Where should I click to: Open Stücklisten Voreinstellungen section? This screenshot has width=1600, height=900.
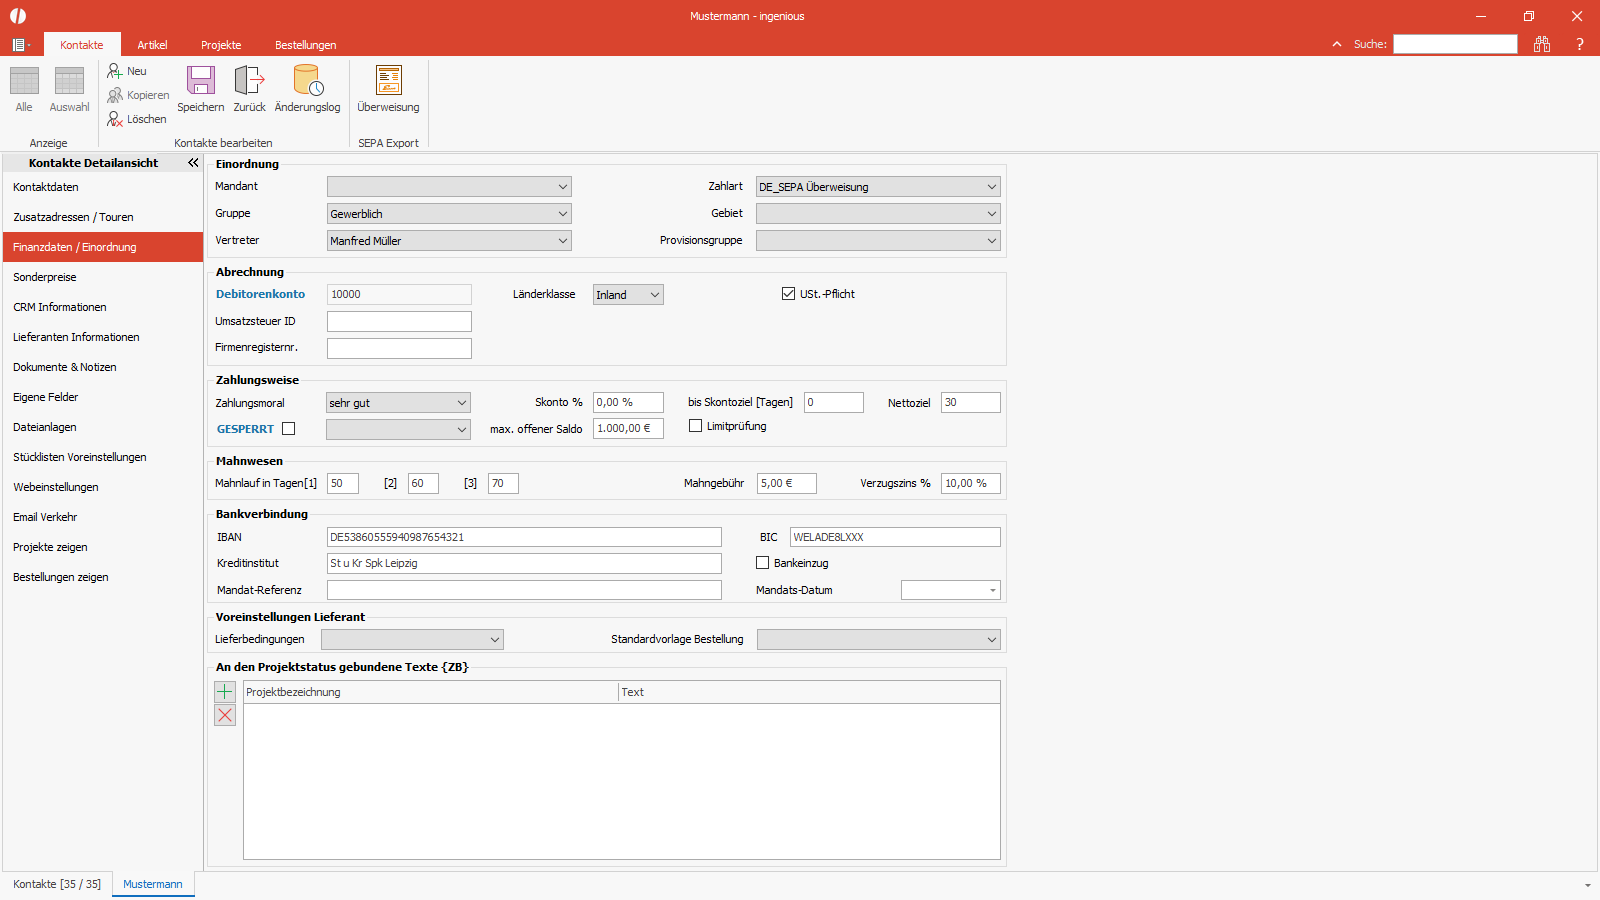click(103, 457)
